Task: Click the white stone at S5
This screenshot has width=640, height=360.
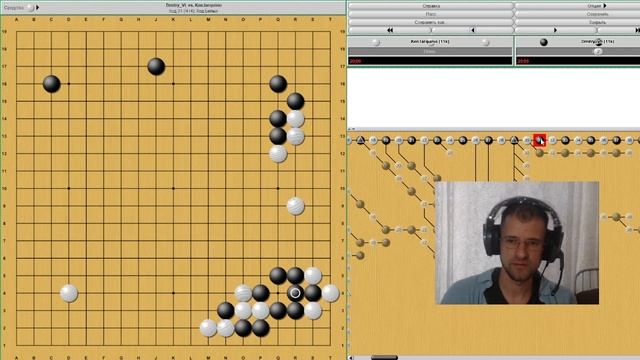Action: [313, 276]
